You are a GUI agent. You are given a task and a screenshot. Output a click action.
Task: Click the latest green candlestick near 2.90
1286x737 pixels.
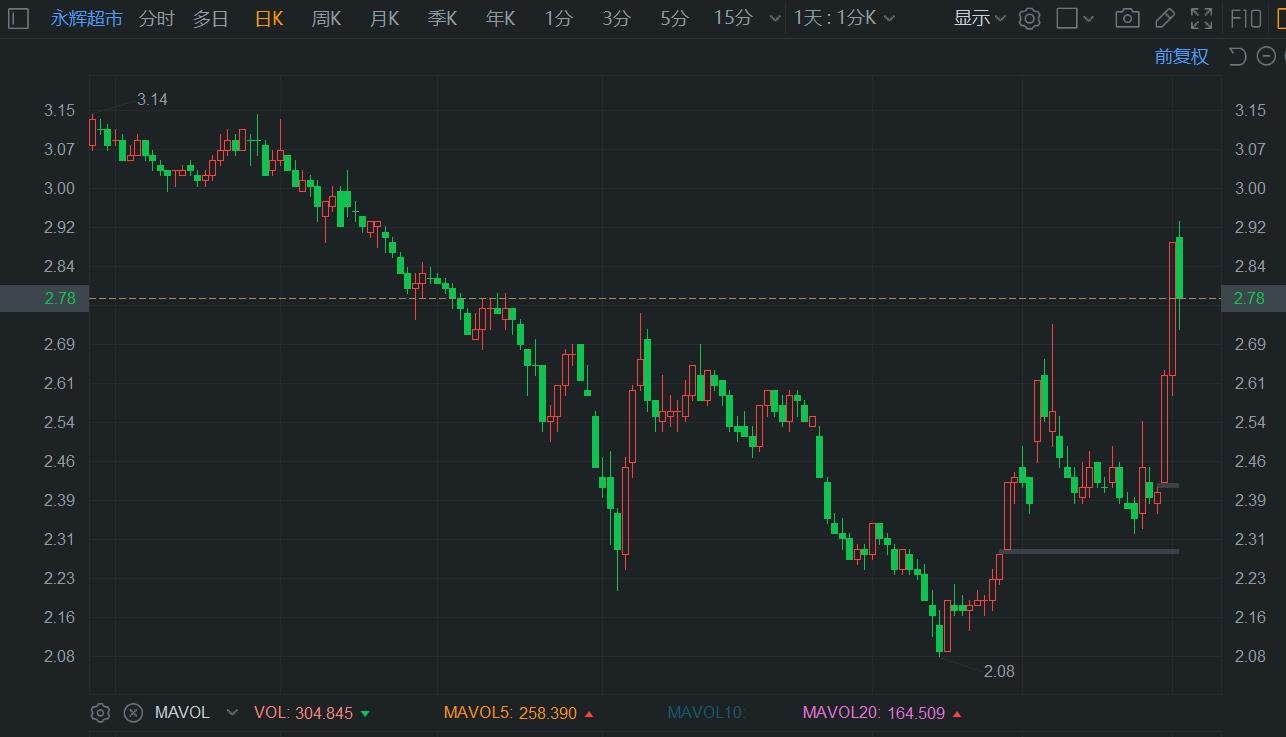tap(1180, 267)
